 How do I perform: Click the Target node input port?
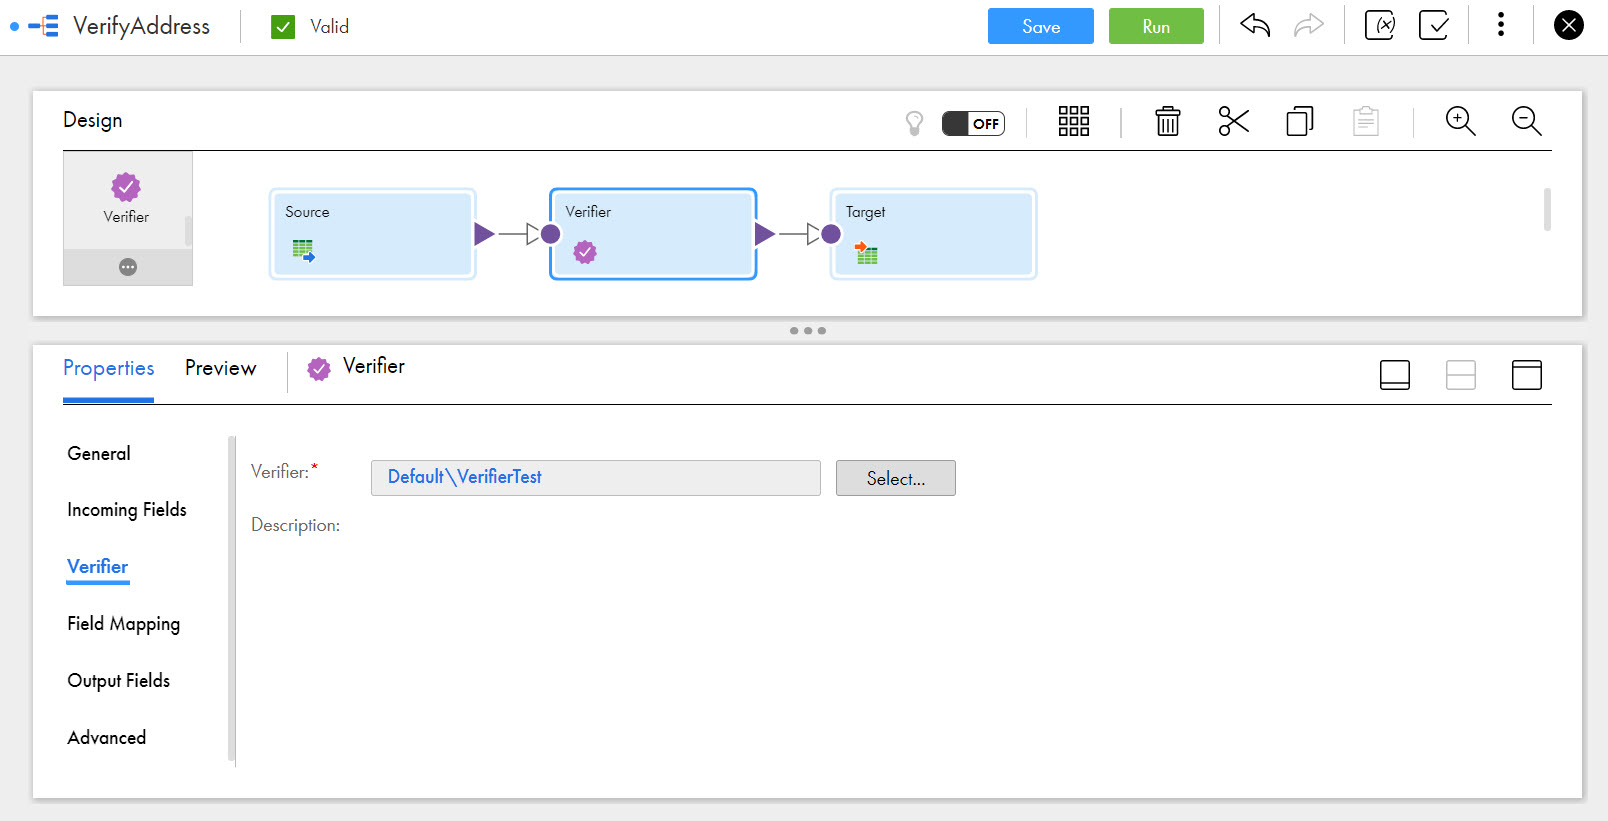831,234
